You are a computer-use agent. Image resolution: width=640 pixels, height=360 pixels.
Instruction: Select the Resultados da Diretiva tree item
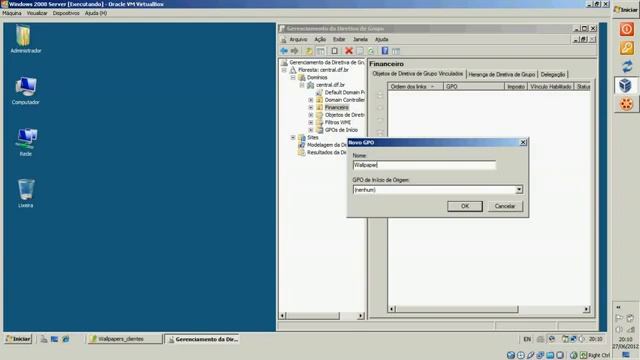point(327,152)
